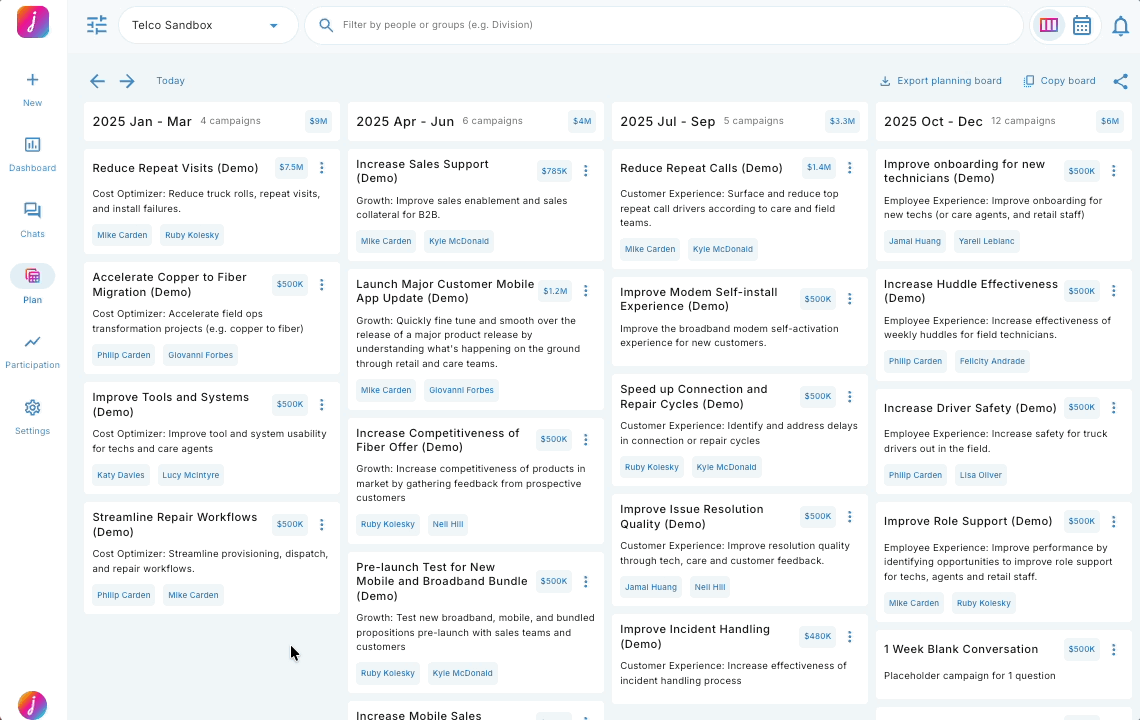This screenshot has width=1140, height=720.
Task: Open the Telco Sandbox workspace dropdown
Action: click(207, 25)
